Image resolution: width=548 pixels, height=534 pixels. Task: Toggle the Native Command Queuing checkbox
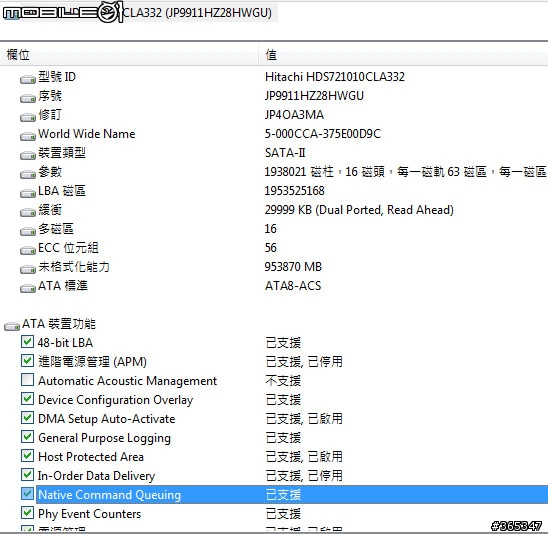(x=27, y=493)
